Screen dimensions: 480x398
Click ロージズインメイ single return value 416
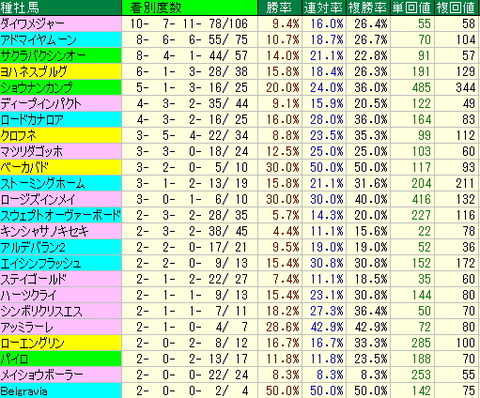pos(421,200)
